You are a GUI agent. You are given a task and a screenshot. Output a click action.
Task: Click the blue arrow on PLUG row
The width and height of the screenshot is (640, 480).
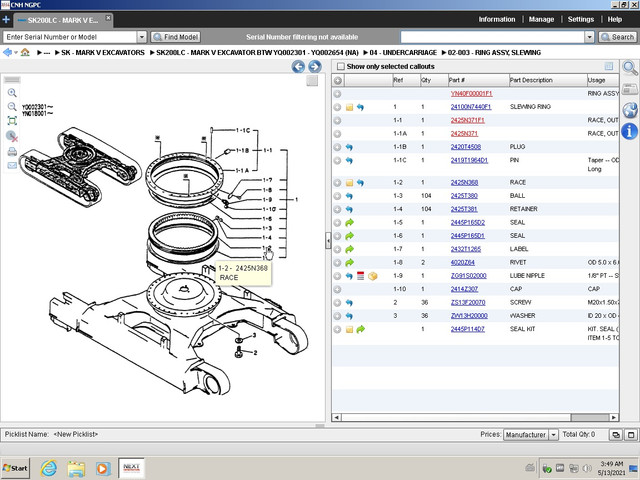(x=349, y=147)
